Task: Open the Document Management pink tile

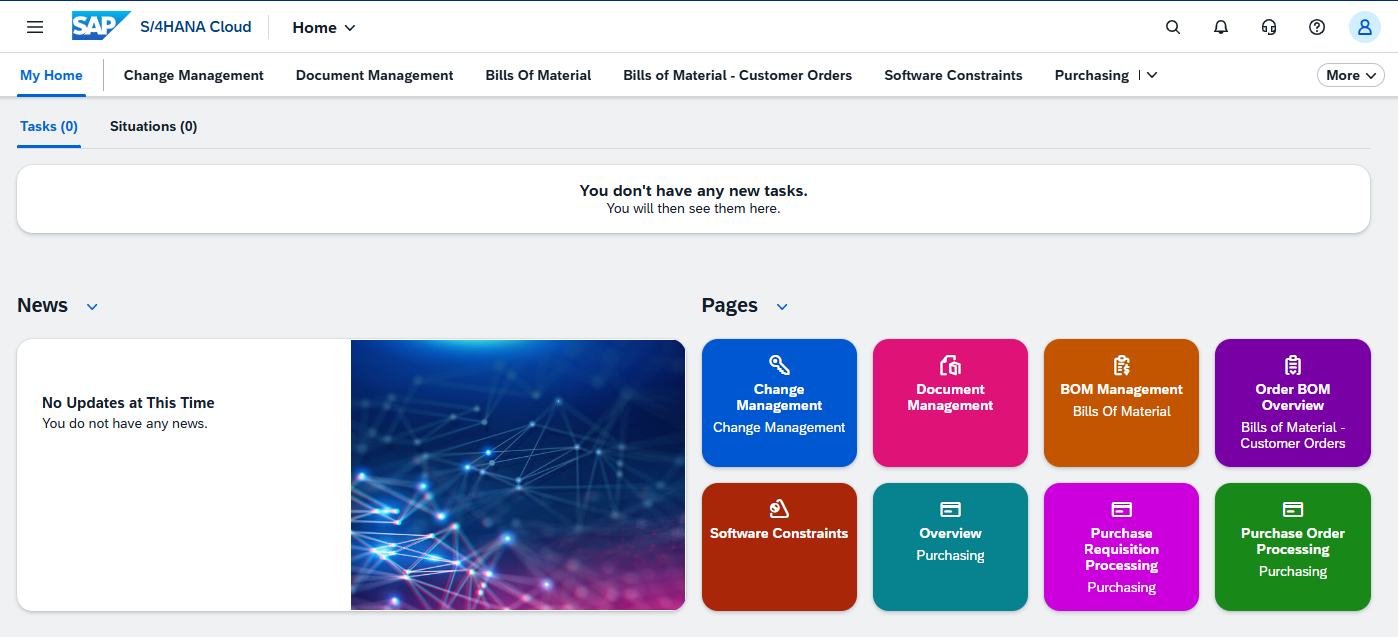Action: 950,403
